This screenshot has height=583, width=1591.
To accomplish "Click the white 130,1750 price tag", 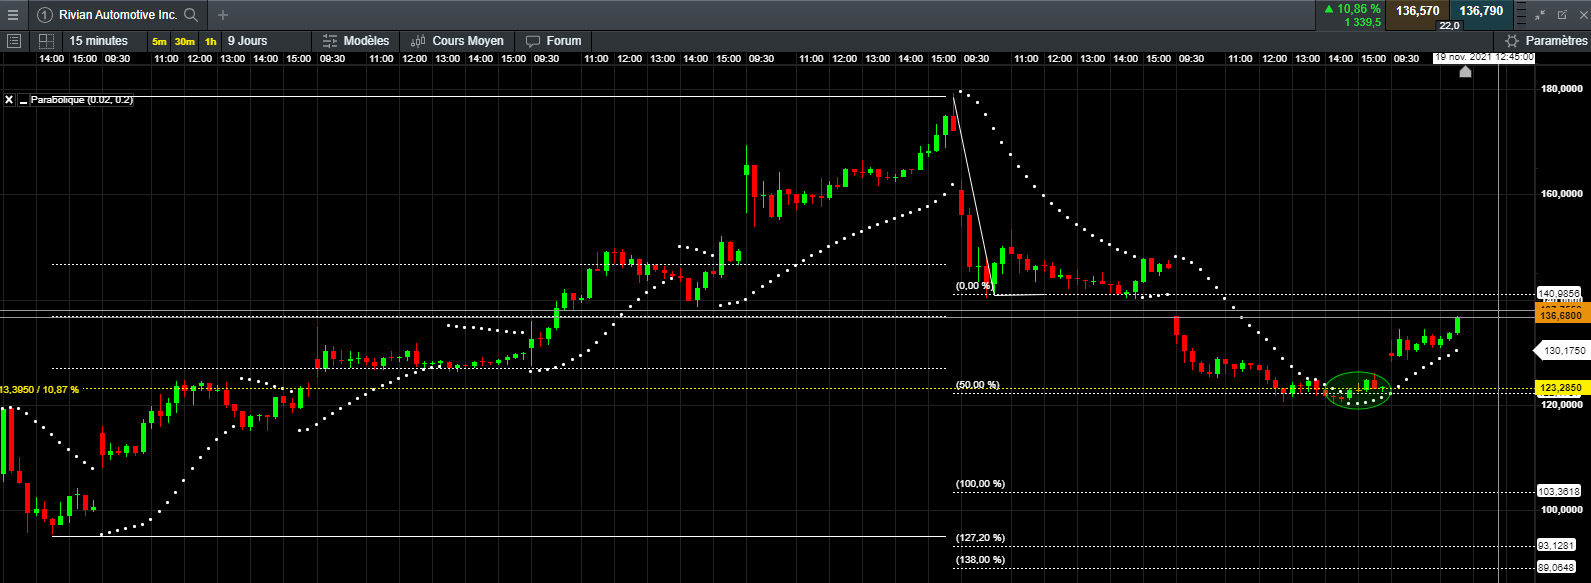I will pos(1562,351).
